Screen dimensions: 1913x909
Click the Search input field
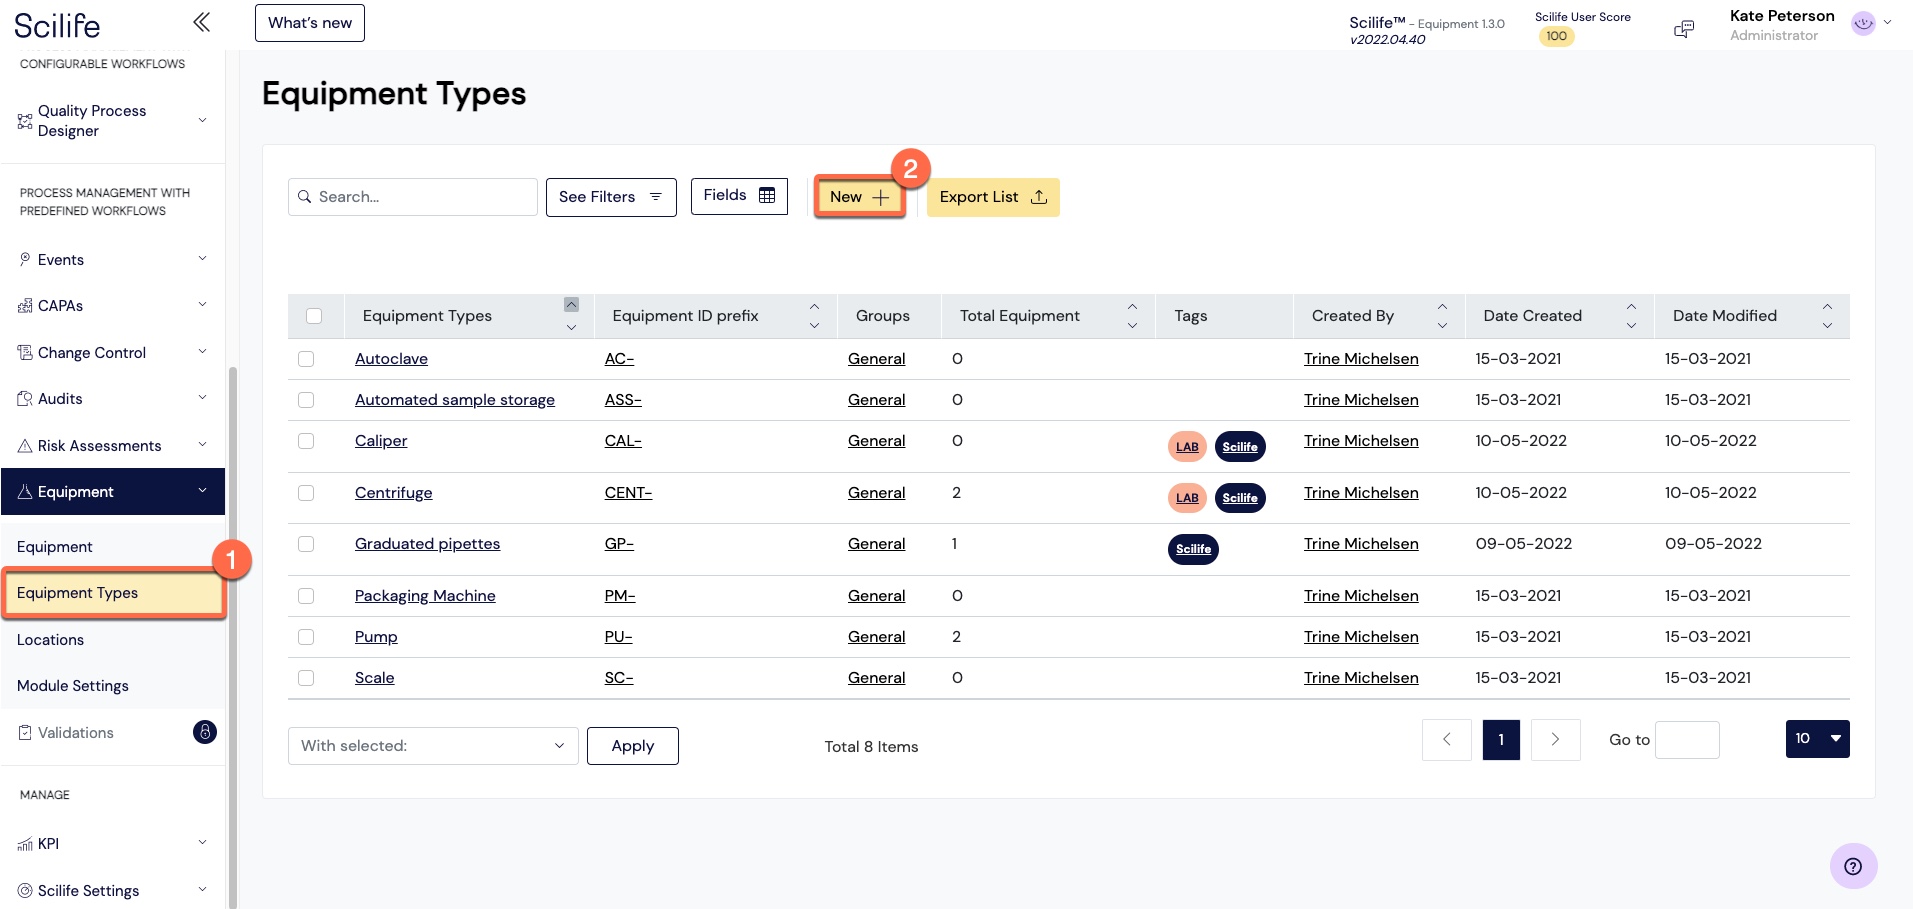pyautogui.click(x=412, y=197)
